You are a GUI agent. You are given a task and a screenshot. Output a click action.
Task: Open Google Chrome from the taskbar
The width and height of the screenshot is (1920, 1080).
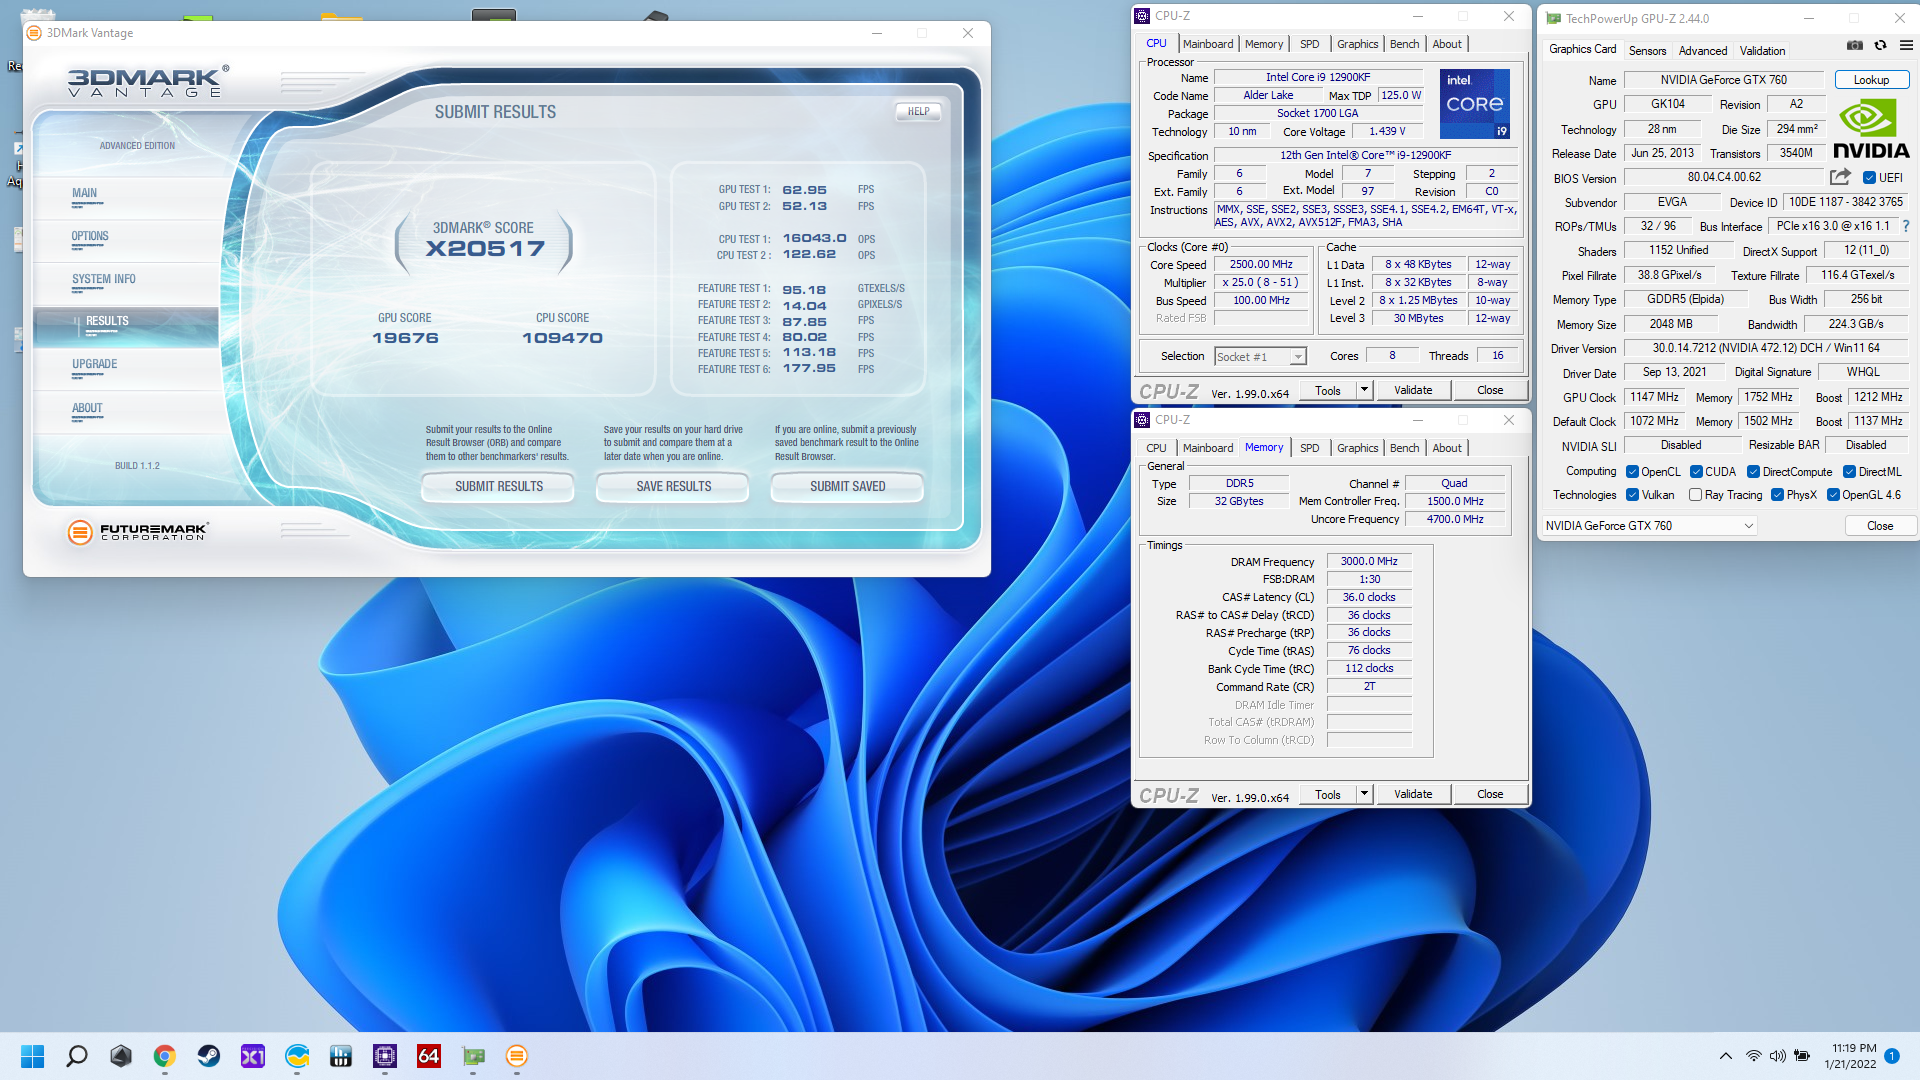tap(165, 1056)
